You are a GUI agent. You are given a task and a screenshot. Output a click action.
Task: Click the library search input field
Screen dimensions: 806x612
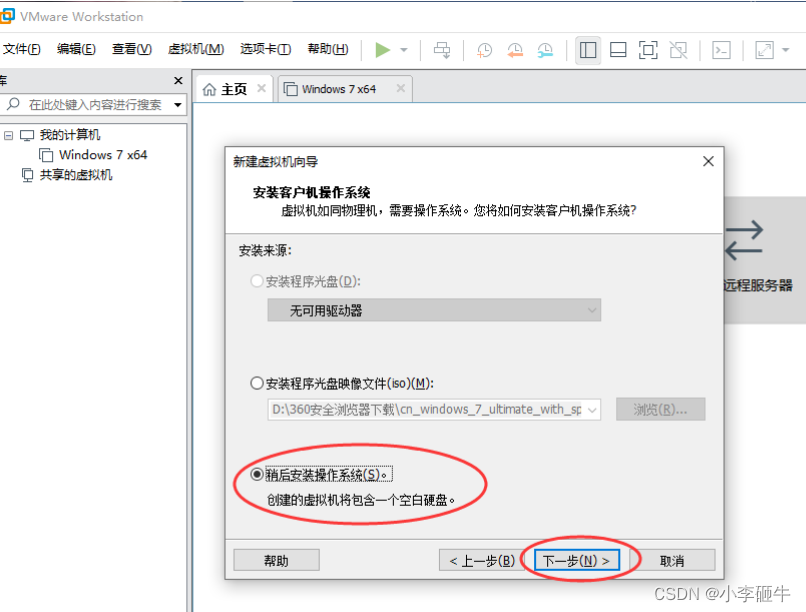pos(95,105)
